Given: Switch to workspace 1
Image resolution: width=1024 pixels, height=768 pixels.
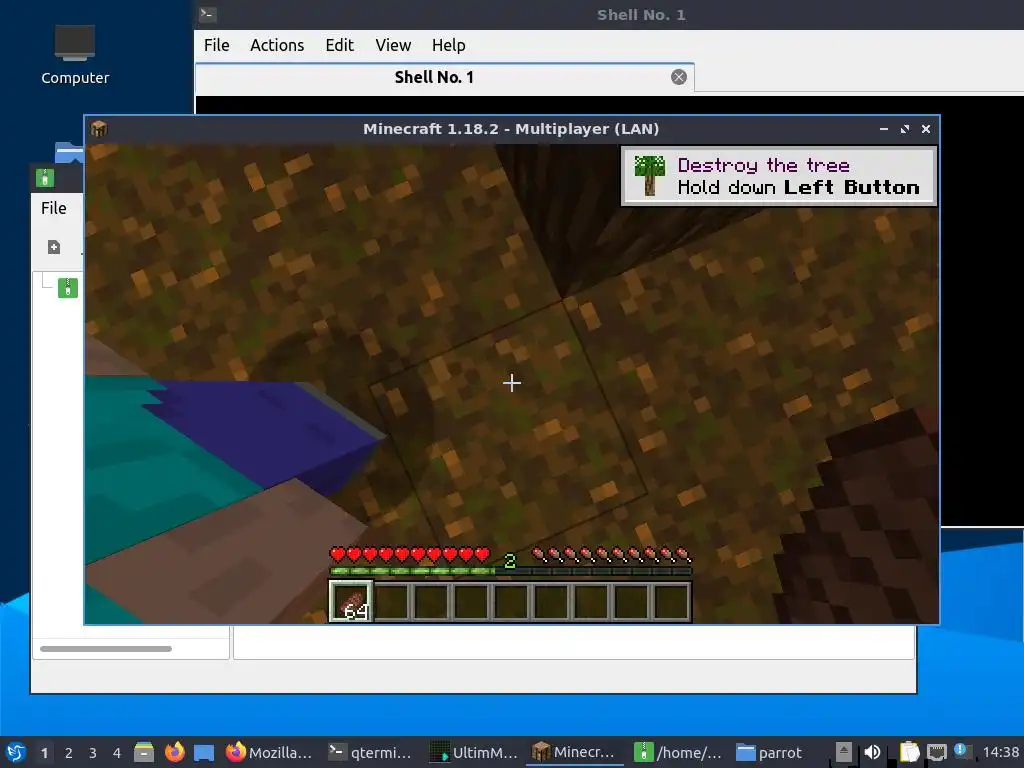Looking at the screenshot, I should click(44, 753).
